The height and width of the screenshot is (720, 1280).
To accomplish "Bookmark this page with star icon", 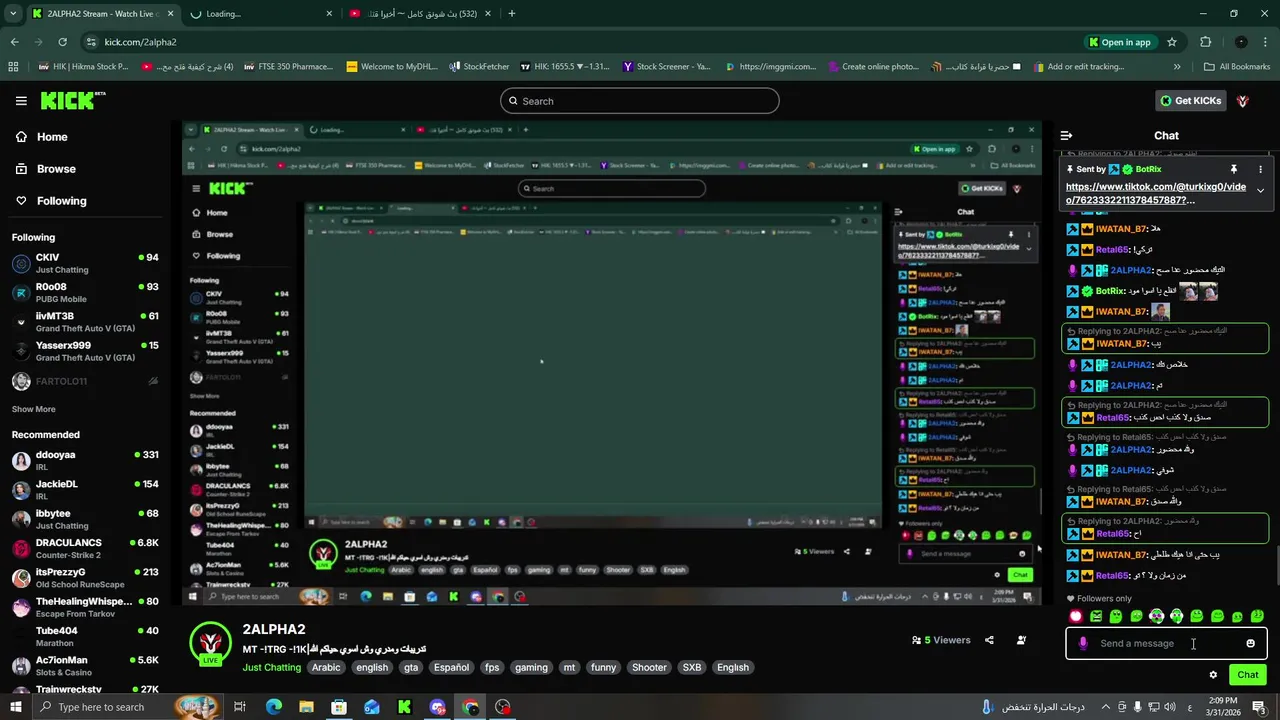I will [1172, 42].
